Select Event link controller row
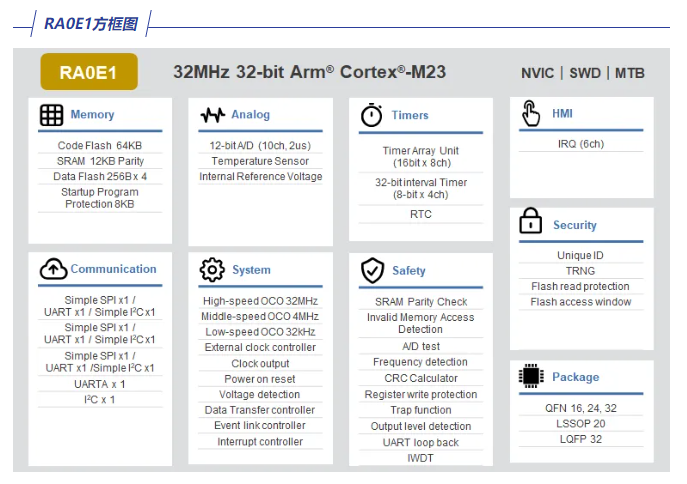This screenshot has height=484, width=687. coord(260,425)
